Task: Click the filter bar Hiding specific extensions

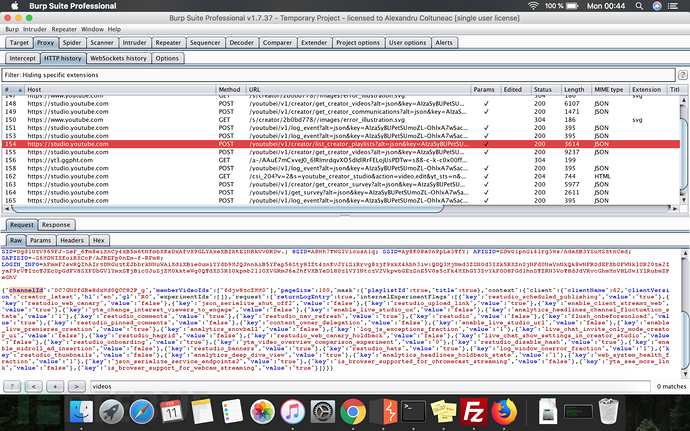Action: pos(338,75)
